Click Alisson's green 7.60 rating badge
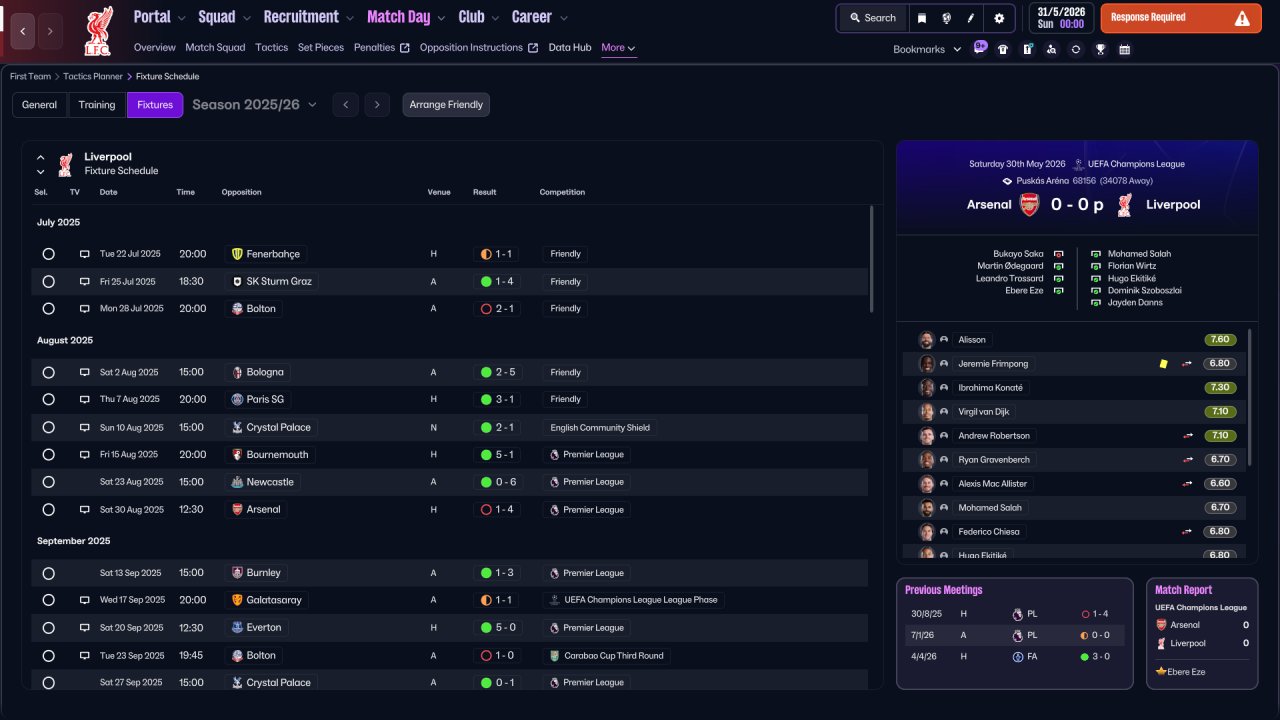Screen dimensions: 1280x720 (x=1221, y=340)
